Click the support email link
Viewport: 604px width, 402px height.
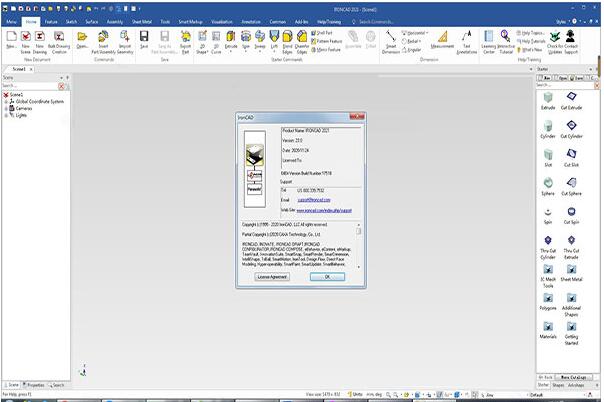tap(314, 200)
